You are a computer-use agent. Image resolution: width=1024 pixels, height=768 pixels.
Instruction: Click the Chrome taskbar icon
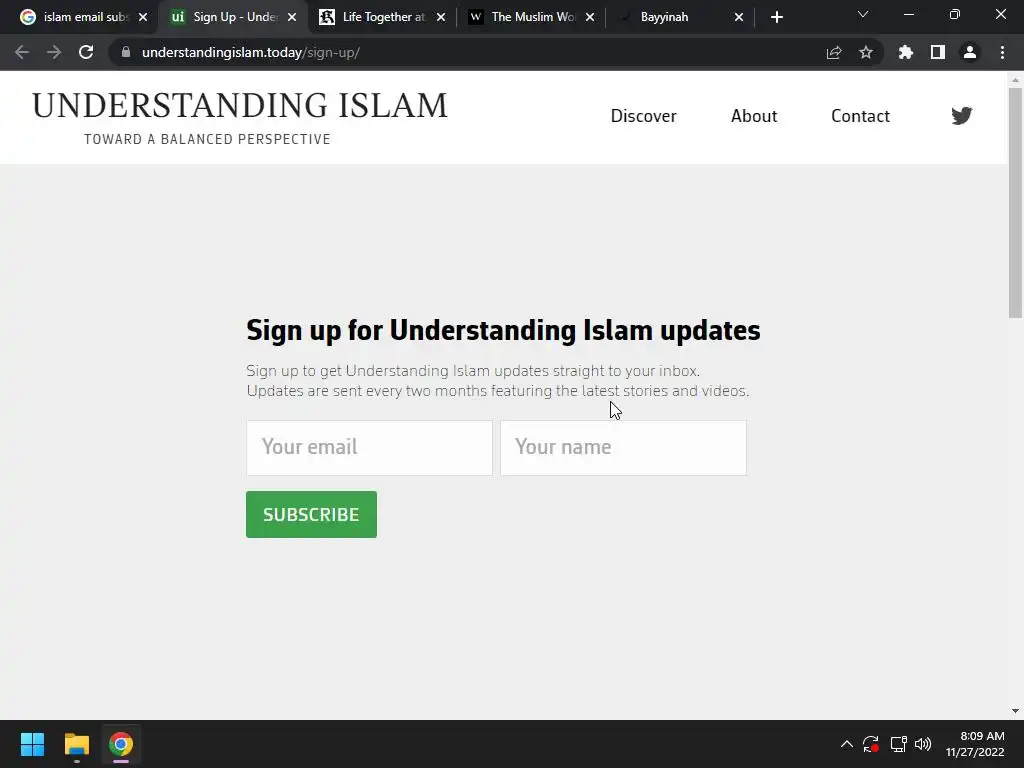click(x=121, y=744)
